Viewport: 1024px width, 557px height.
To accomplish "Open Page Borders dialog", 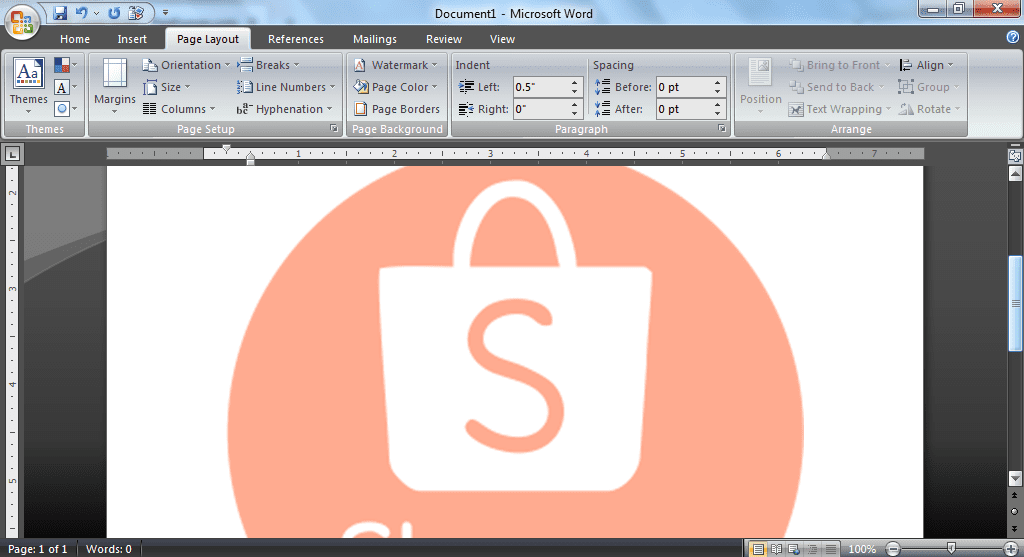I will (397, 109).
